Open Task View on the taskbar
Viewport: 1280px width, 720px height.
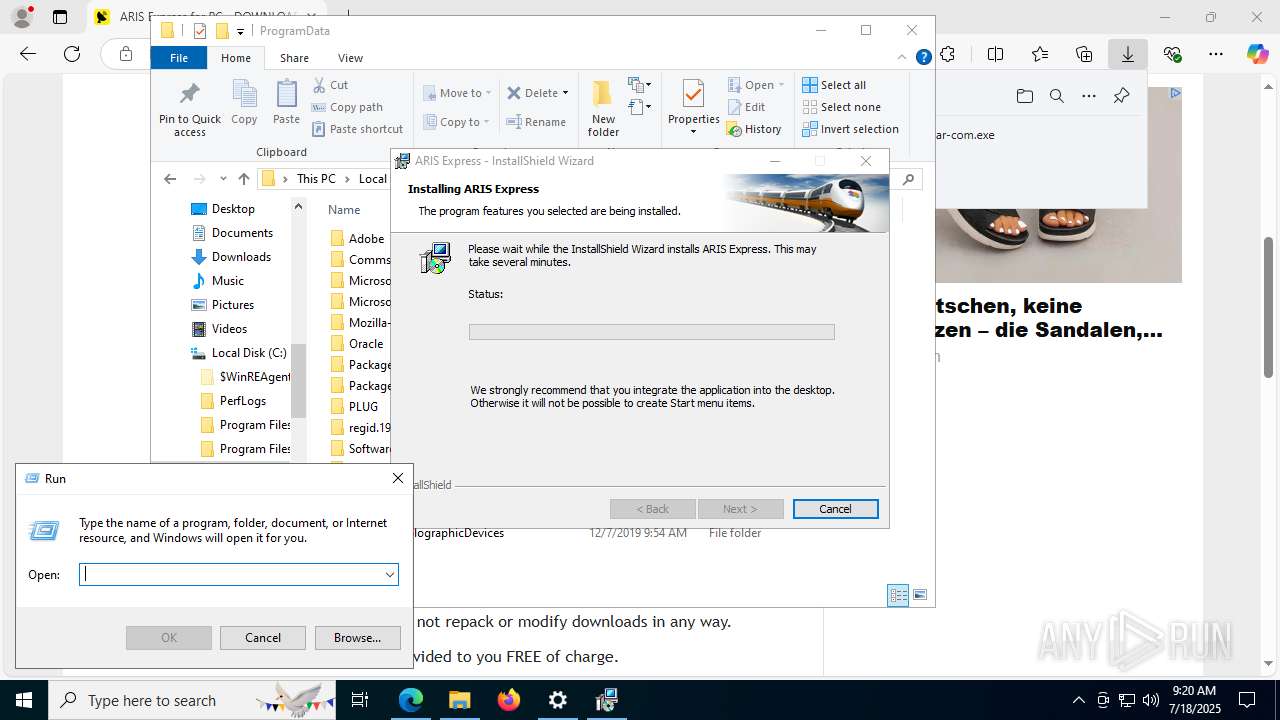[360, 700]
